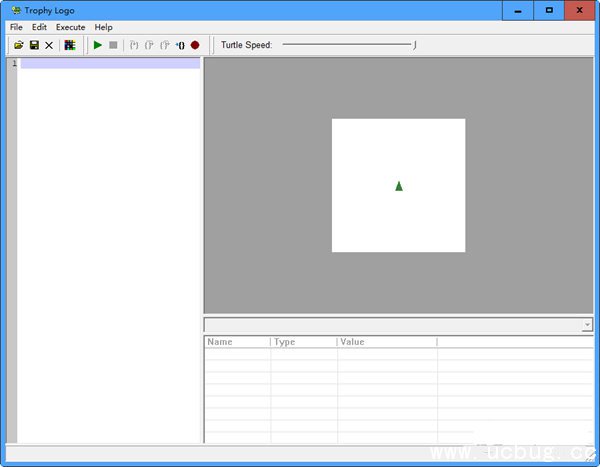Toggle the red breakpoint circle icon
Viewport: 600px width, 467px height.
(195, 45)
